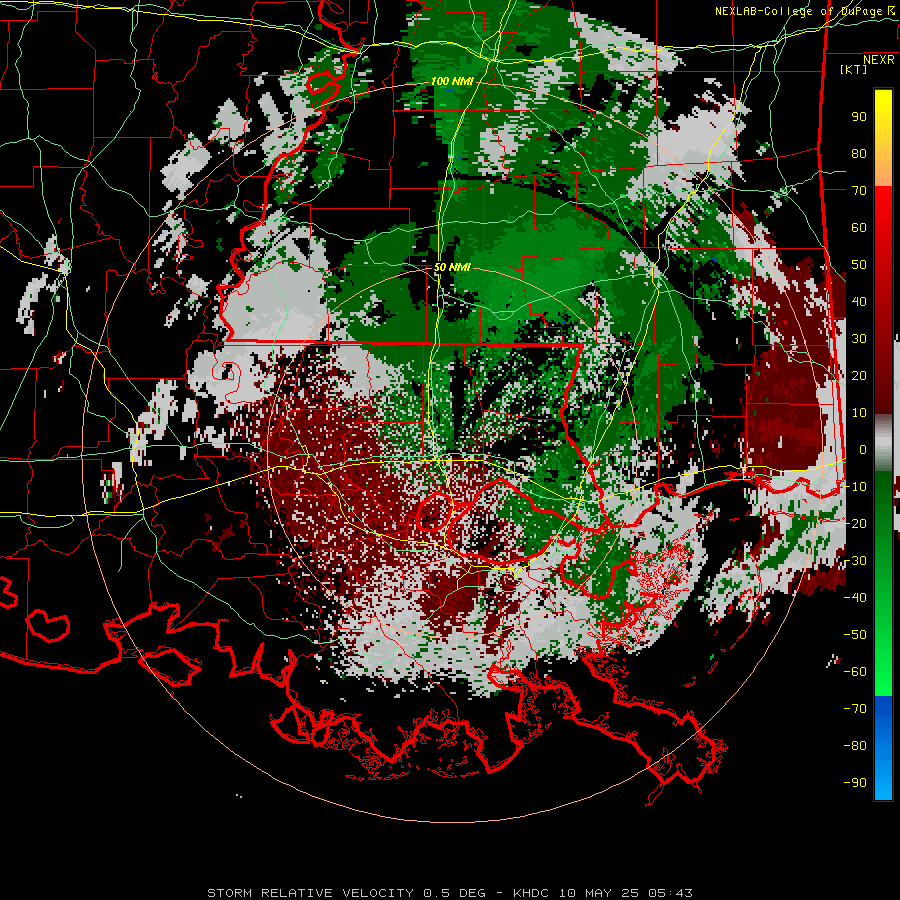Select the positive 70 scale value
Screen dimensions: 900x900
pyautogui.click(x=859, y=191)
